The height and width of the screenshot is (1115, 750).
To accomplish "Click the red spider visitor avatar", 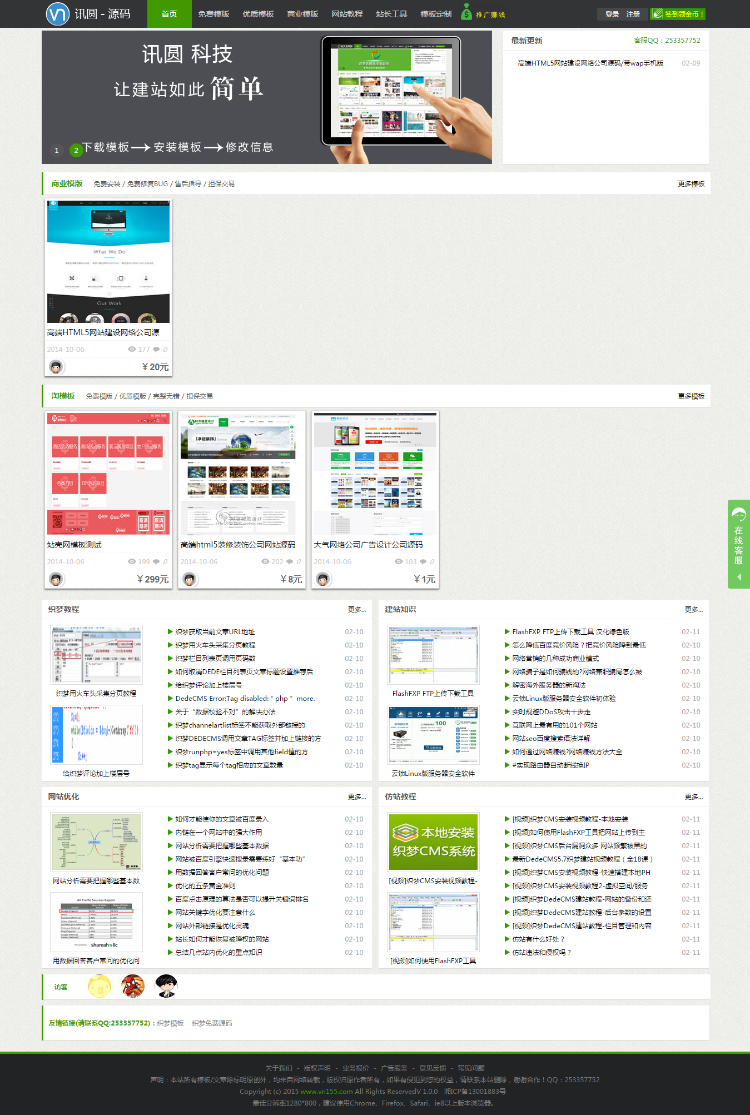I will (132, 986).
